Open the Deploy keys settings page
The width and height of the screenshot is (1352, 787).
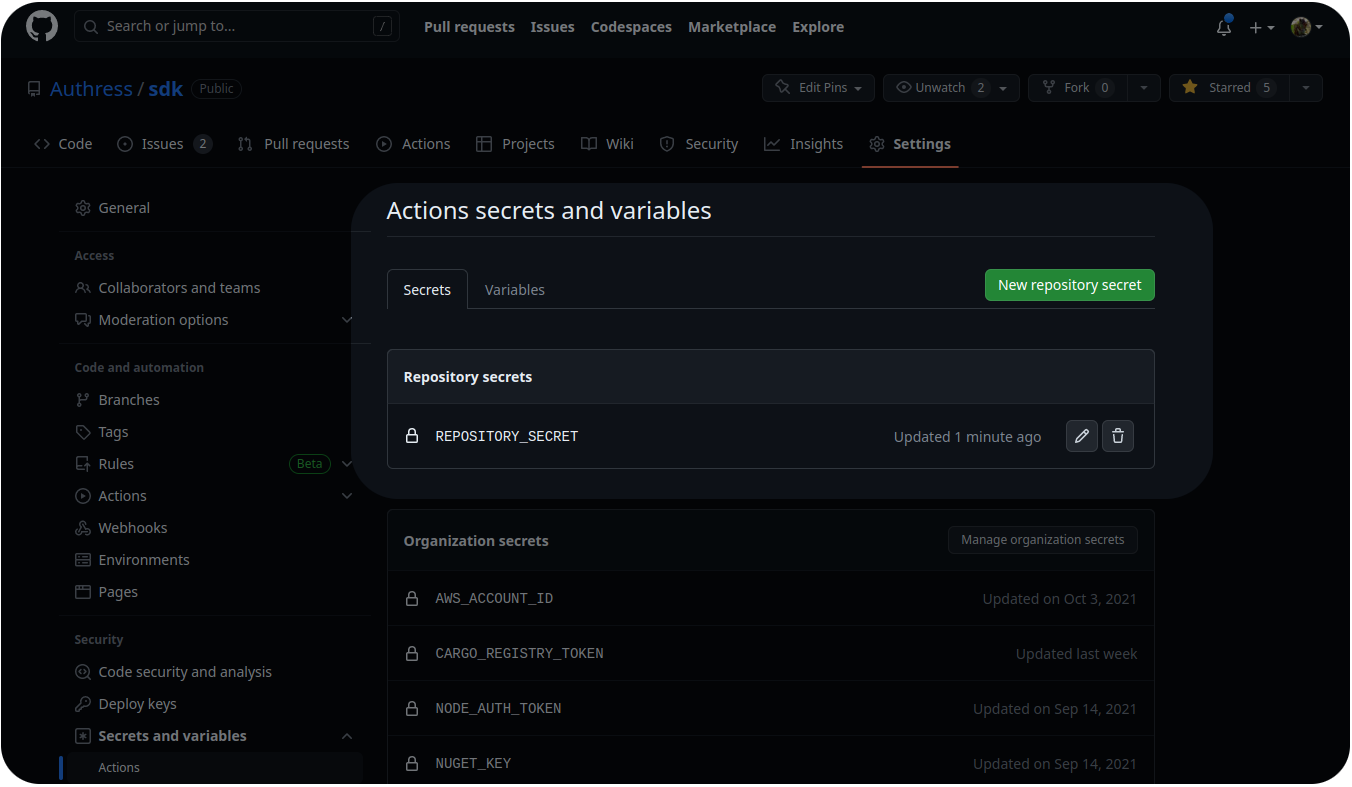135,703
